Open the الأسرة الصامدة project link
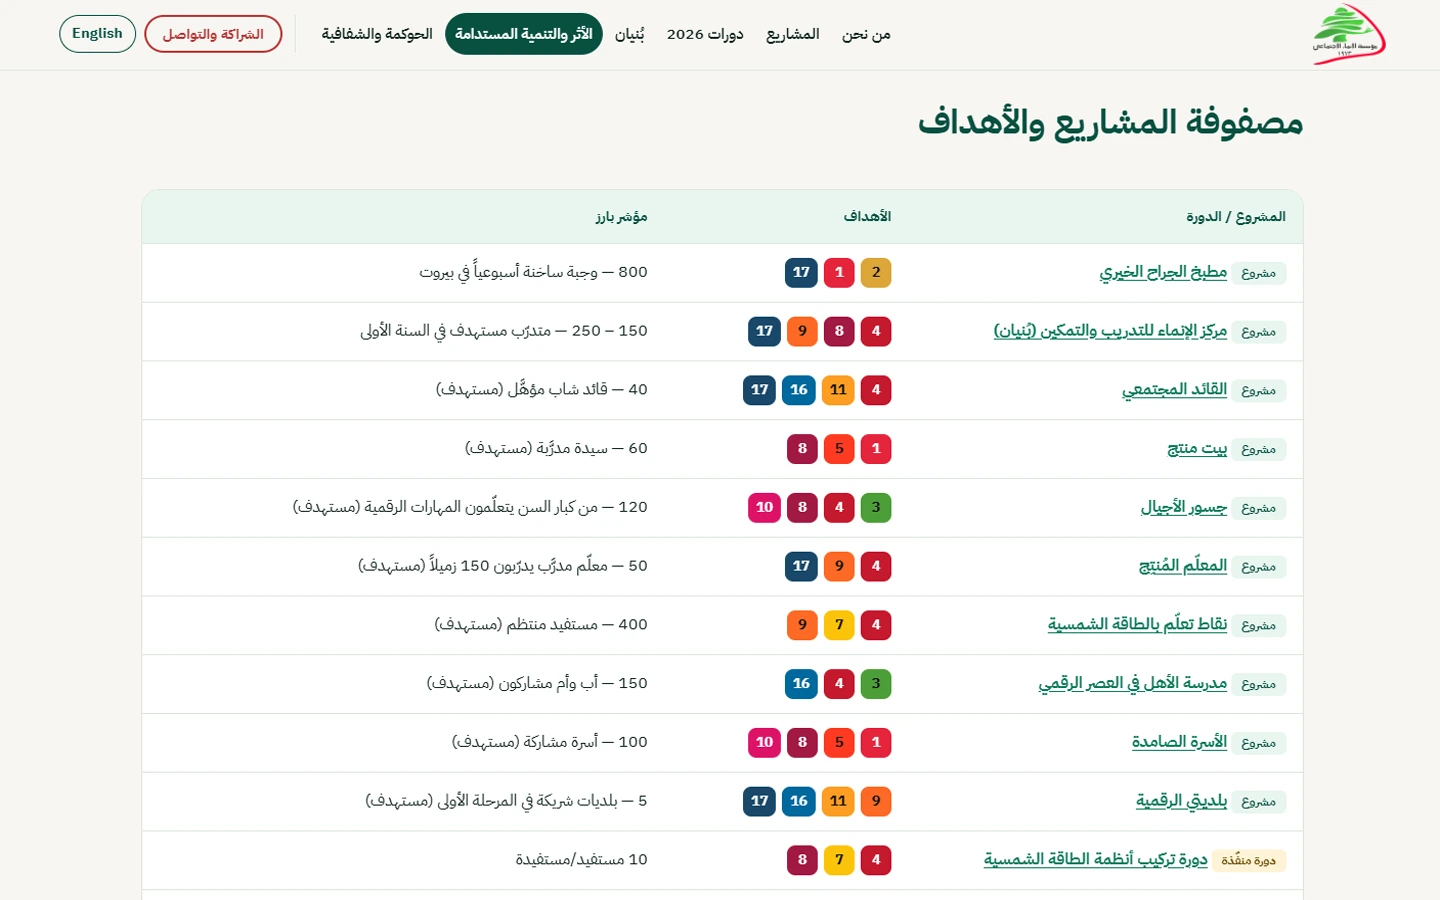This screenshot has height=900, width=1440. pos(1179,743)
